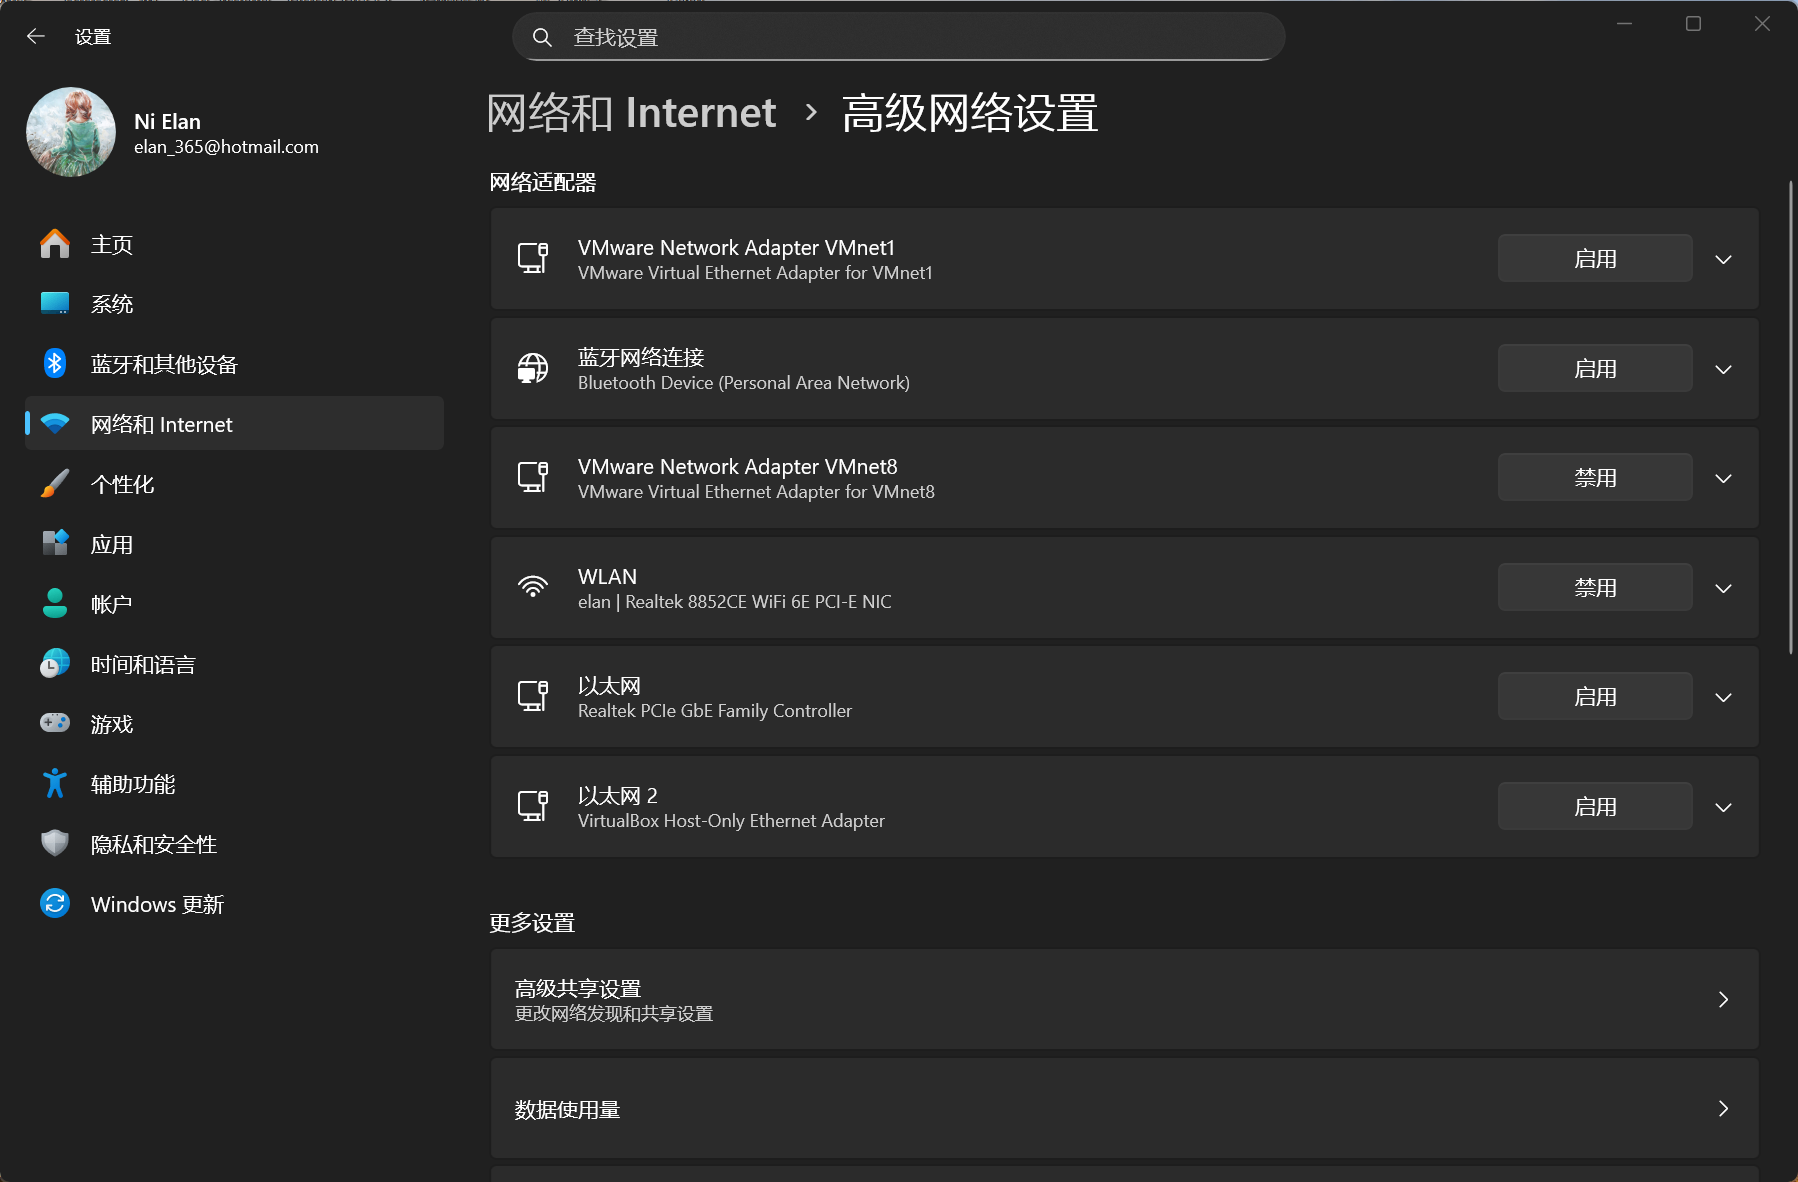Image resolution: width=1798 pixels, height=1182 pixels.
Task: Click the WLAN Wi-Fi adapter icon
Action: 533,588
